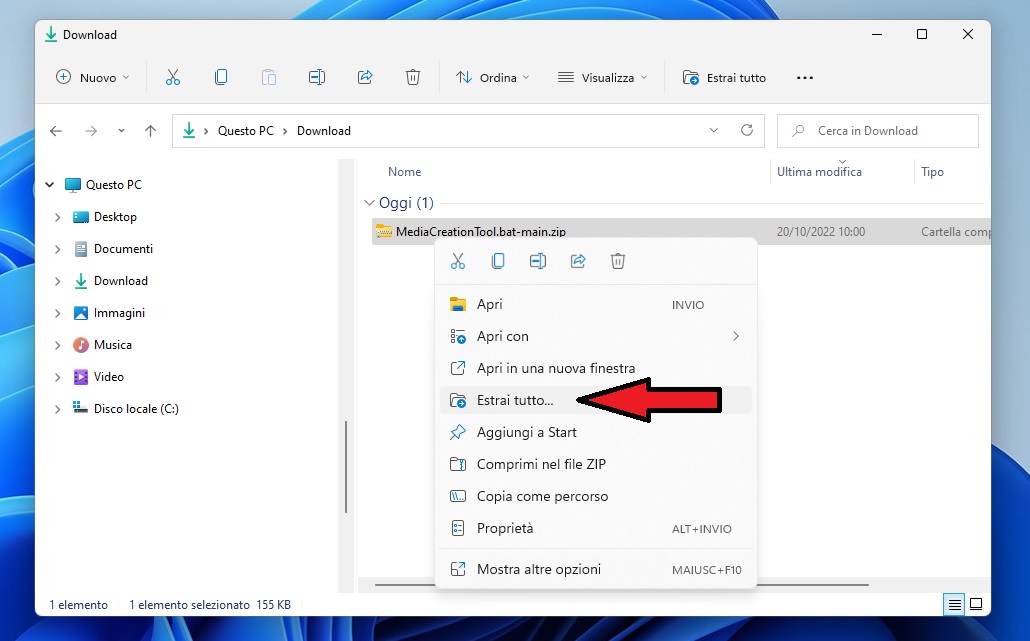Switch to details view layout icon
The image size is (1030, 641).
pos(954,604)
